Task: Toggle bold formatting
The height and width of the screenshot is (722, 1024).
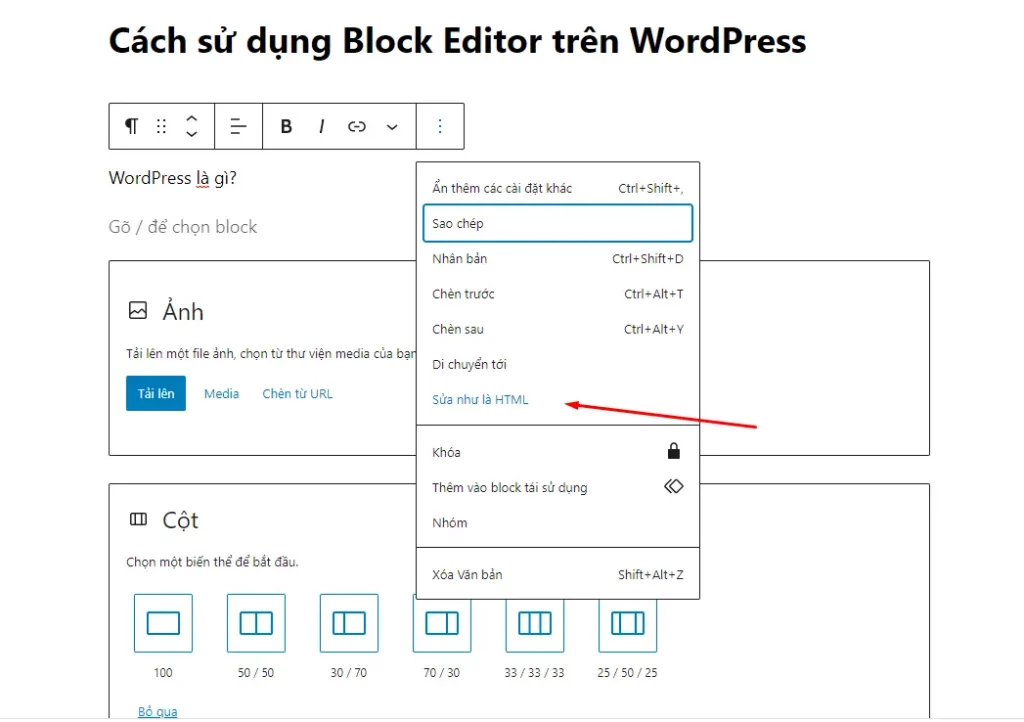Action: pos(286,126)
